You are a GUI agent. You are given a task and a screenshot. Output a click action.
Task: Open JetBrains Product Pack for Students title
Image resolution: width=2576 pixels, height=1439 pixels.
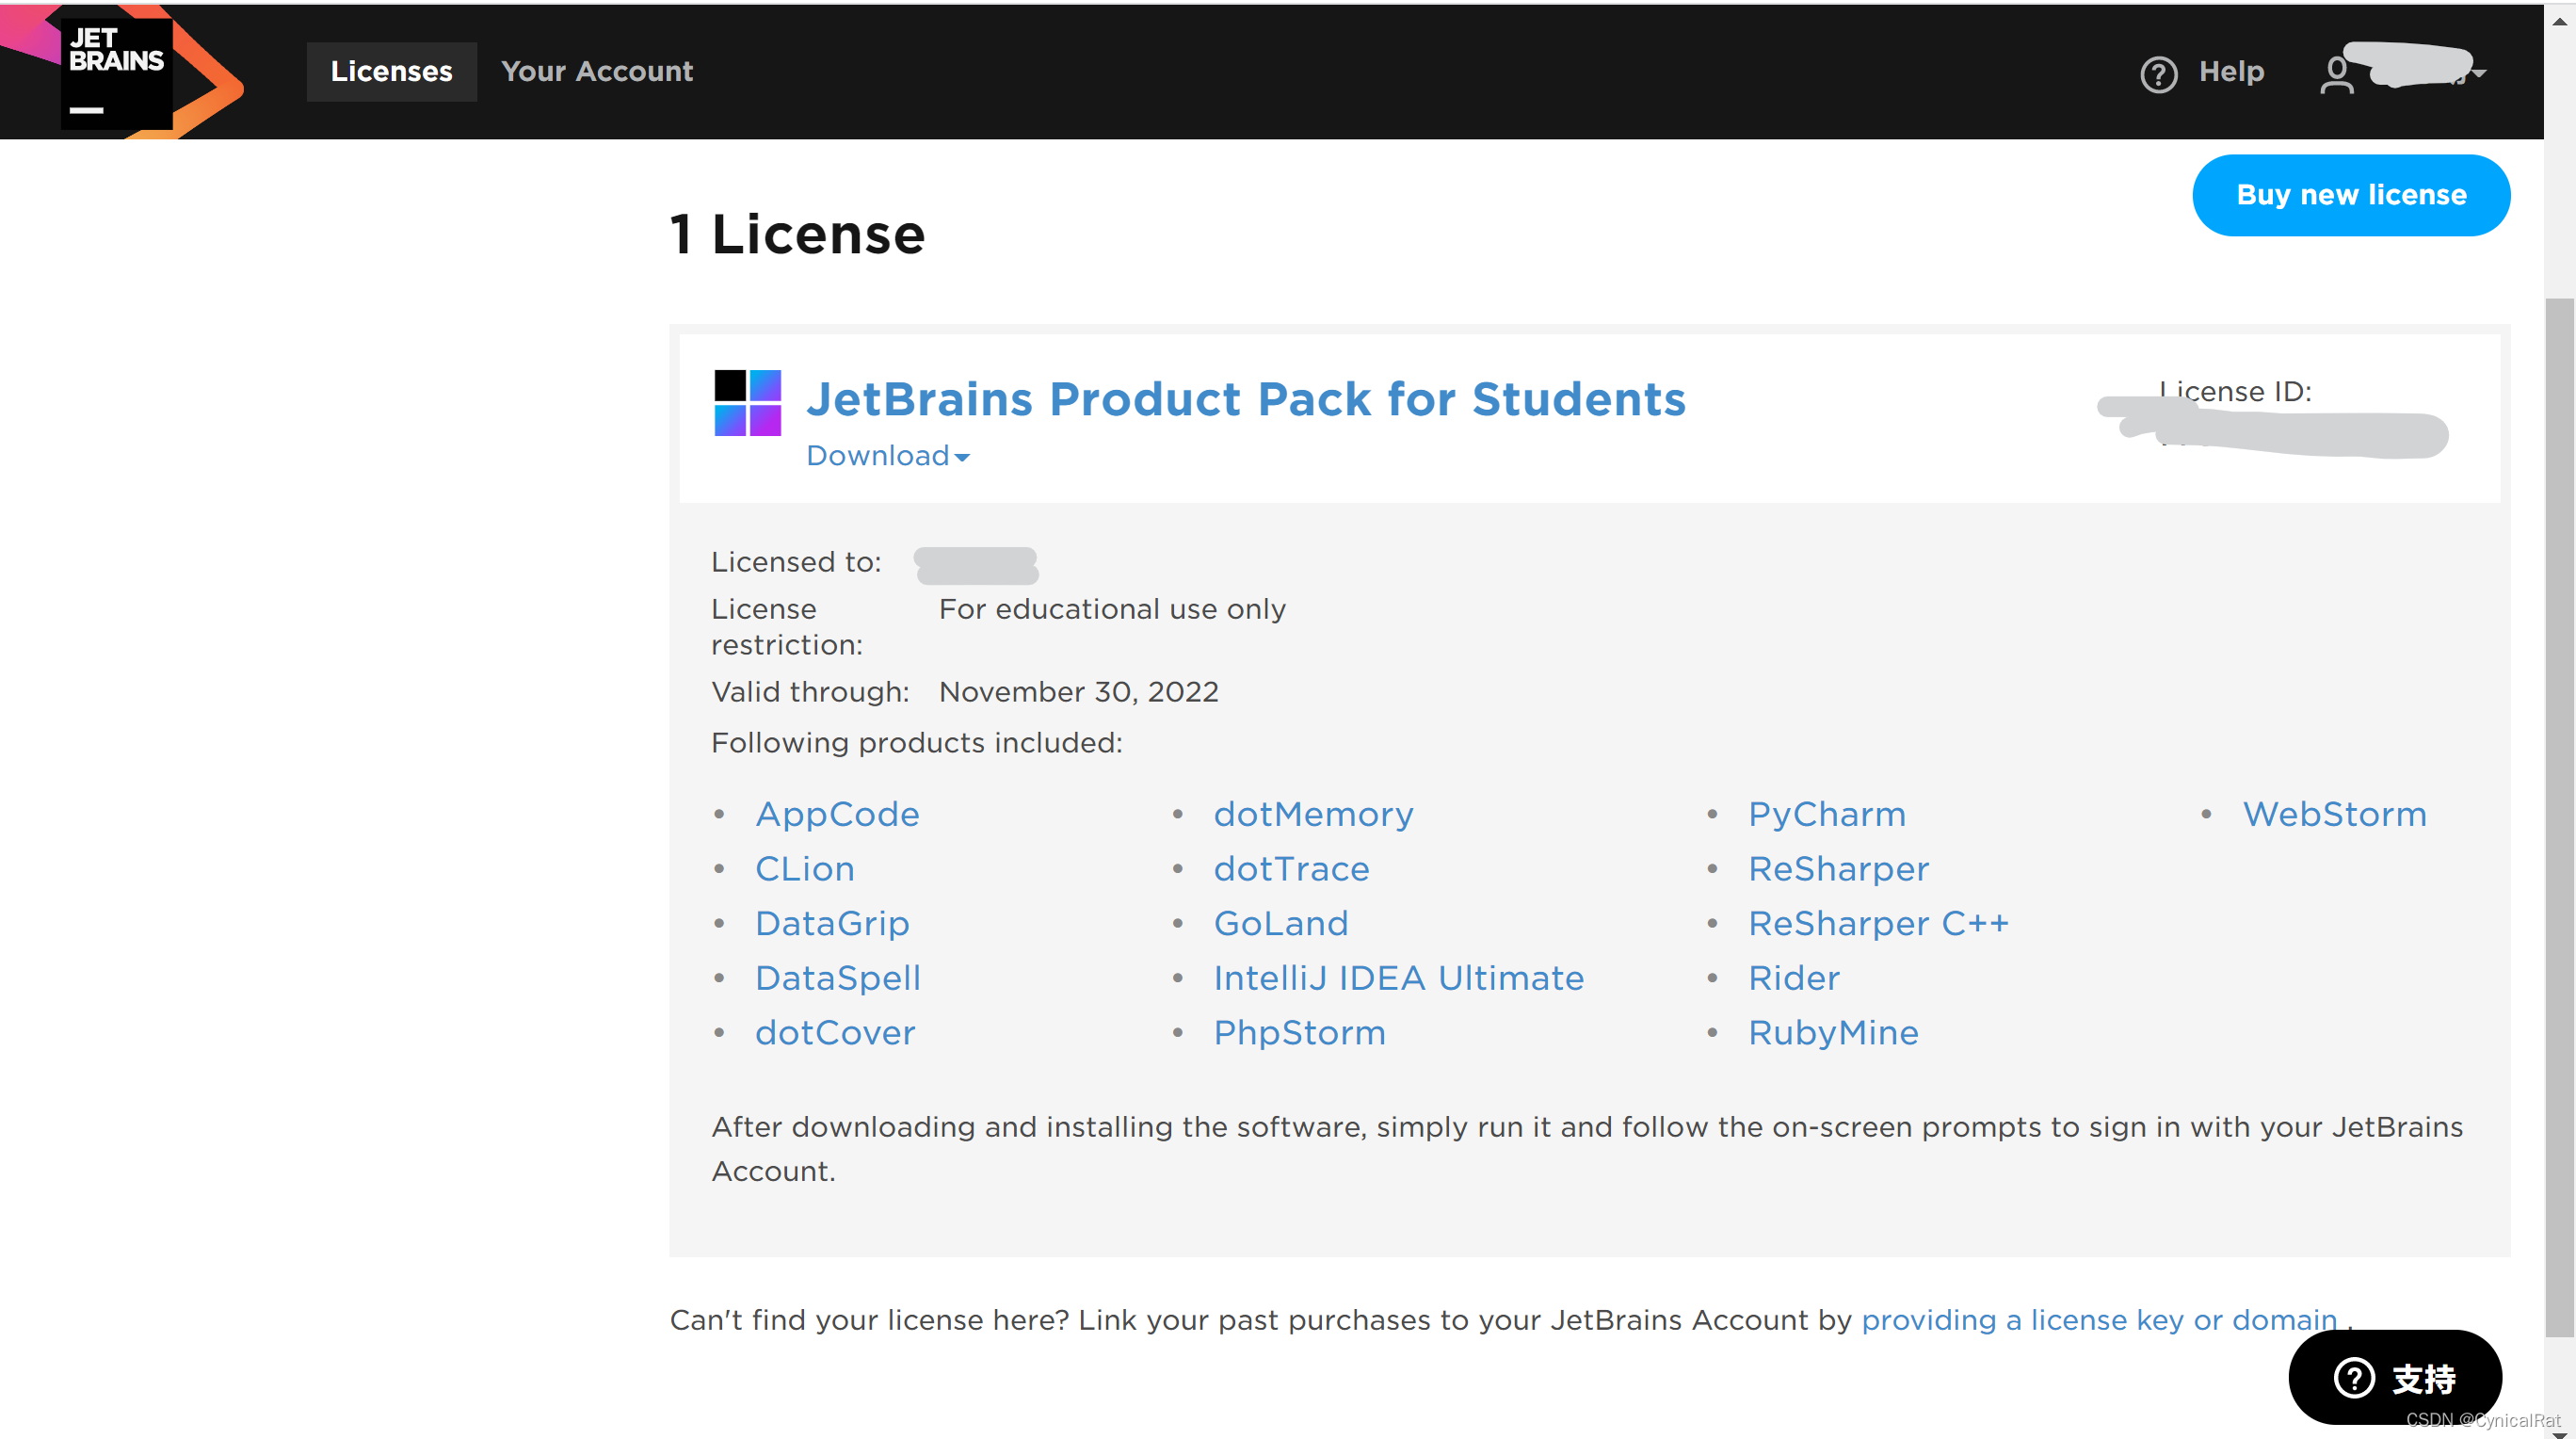click(x=1246, y=398)
